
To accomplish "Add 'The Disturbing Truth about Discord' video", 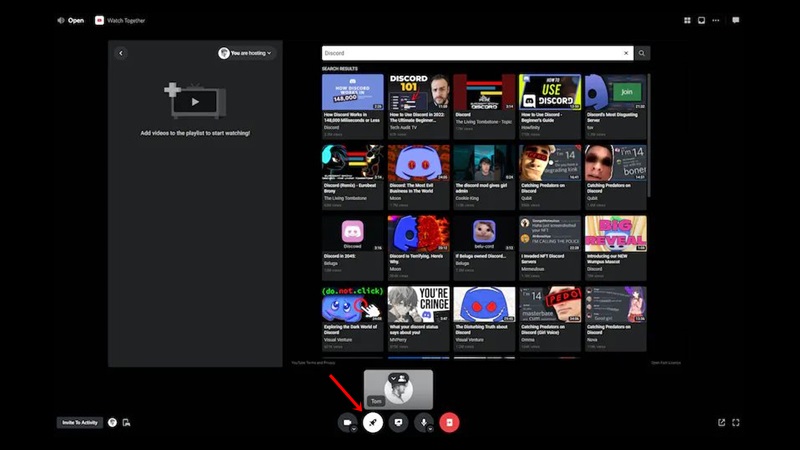I will tap(484, 319).
